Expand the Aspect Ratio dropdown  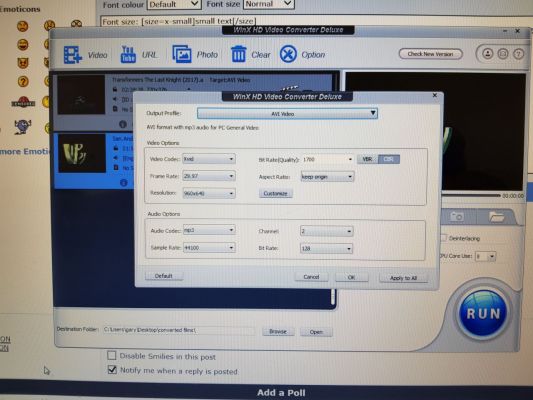(327, 177)
